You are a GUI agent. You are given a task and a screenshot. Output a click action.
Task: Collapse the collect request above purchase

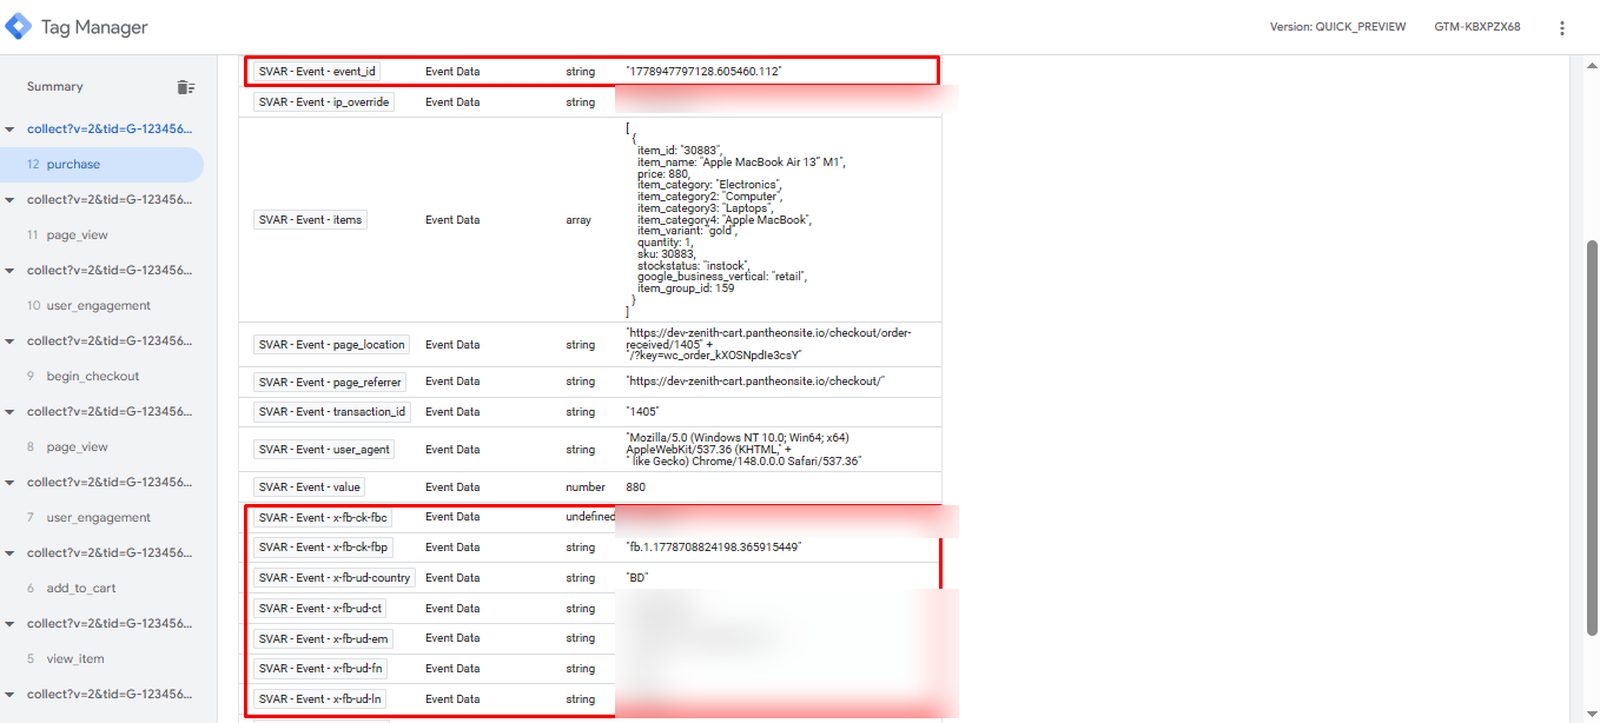click(10, 129)
